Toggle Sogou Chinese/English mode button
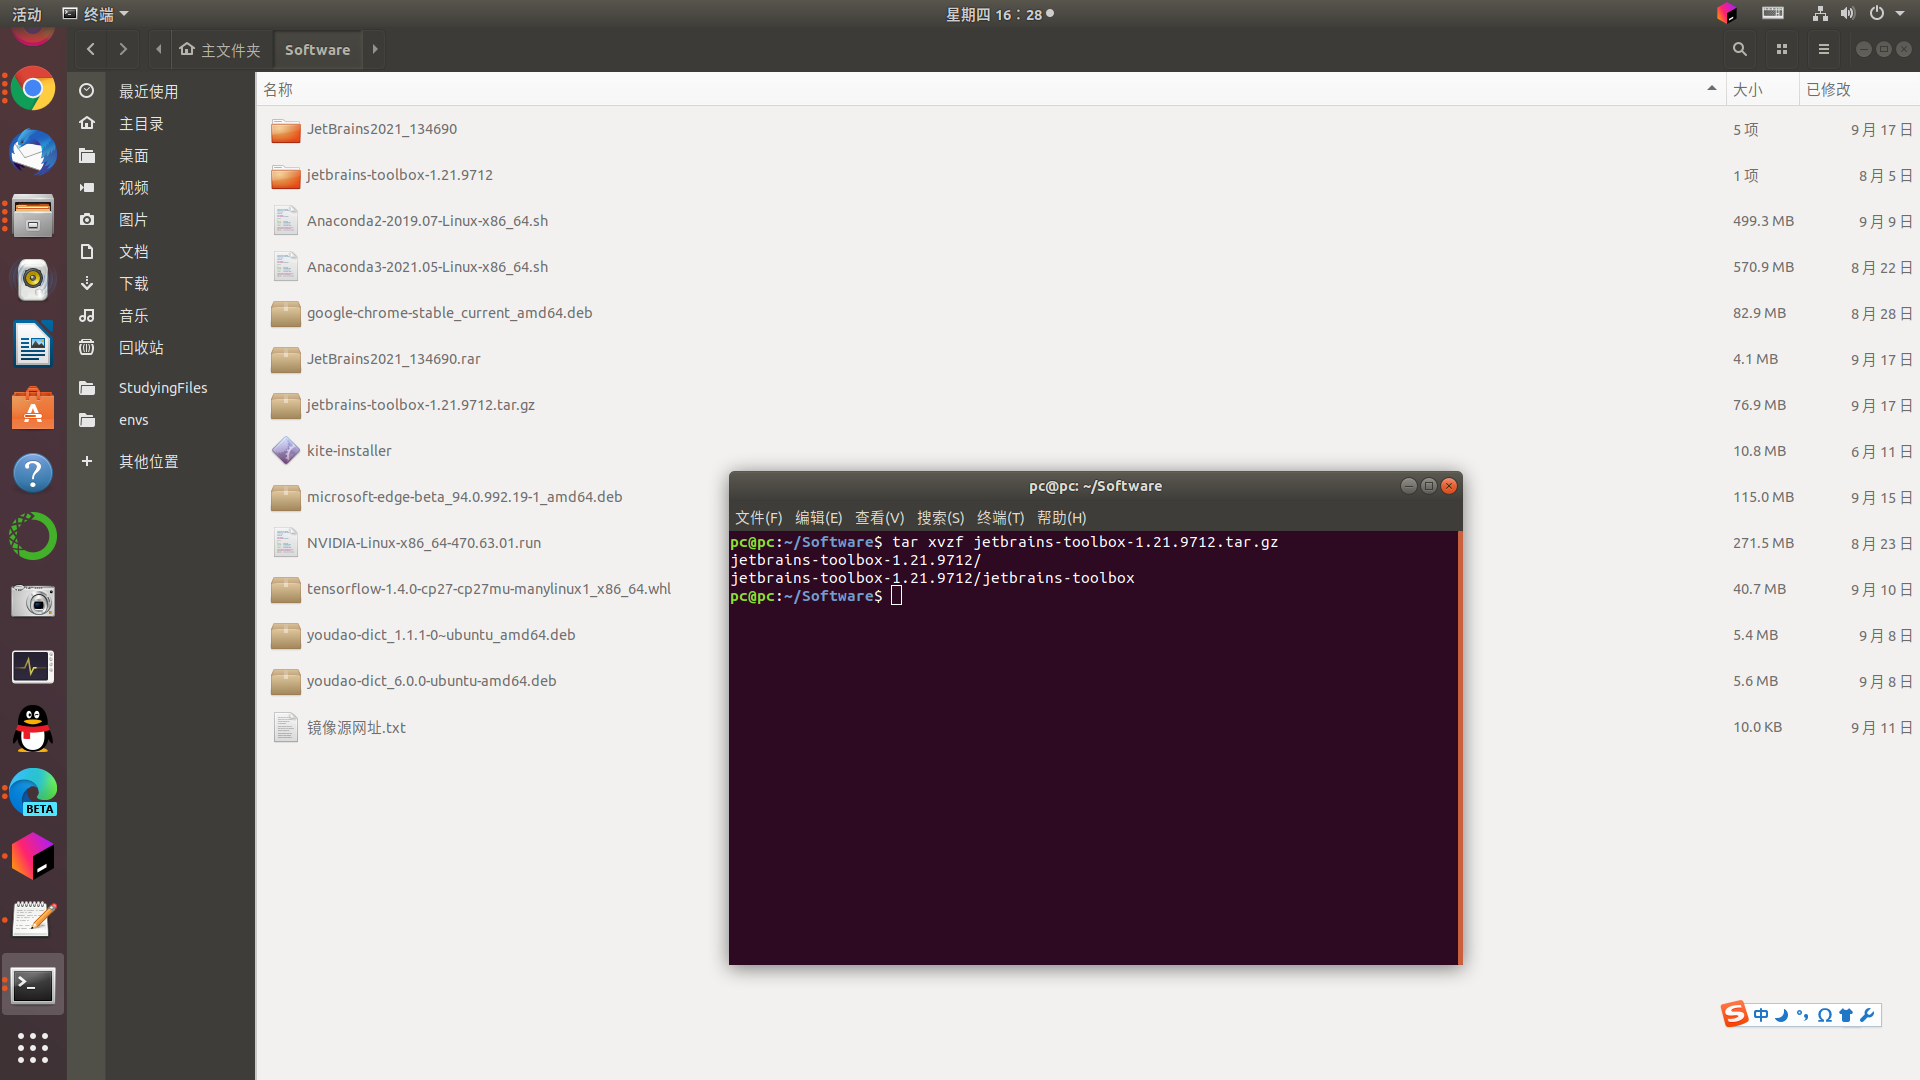1920x1080 pixels. pyautogui.click(x=1761, y=1015)
